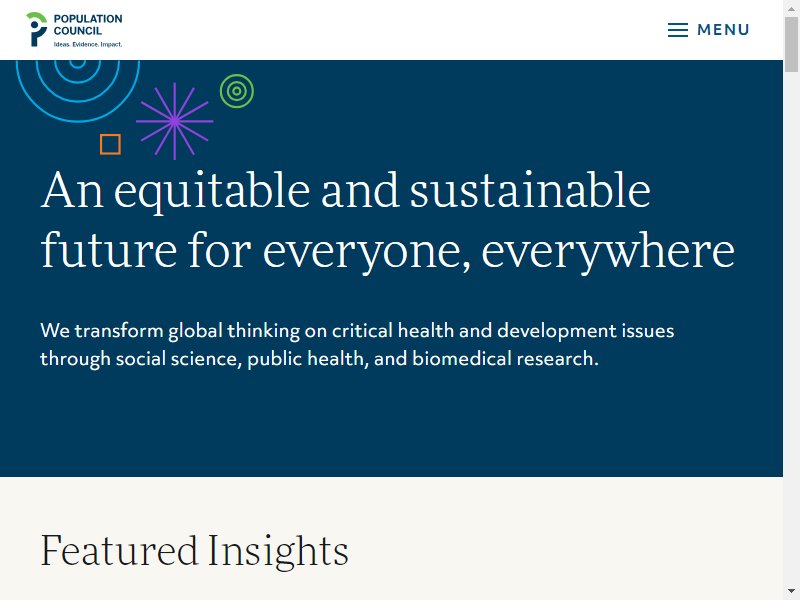This screenshot has width=800, height=600.
Task: Select the small green concentric circles graphic
Action: tap(237, 91)
